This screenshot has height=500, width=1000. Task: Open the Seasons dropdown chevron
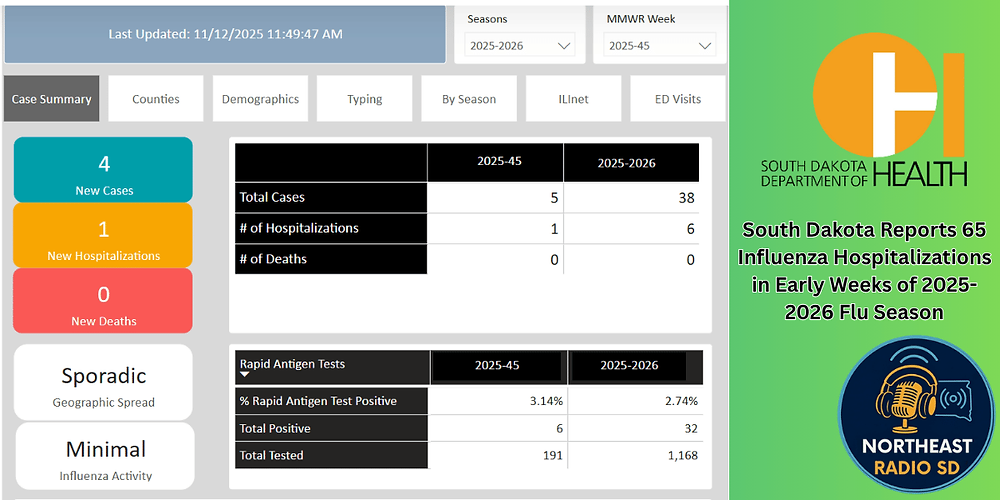[564, 45]
